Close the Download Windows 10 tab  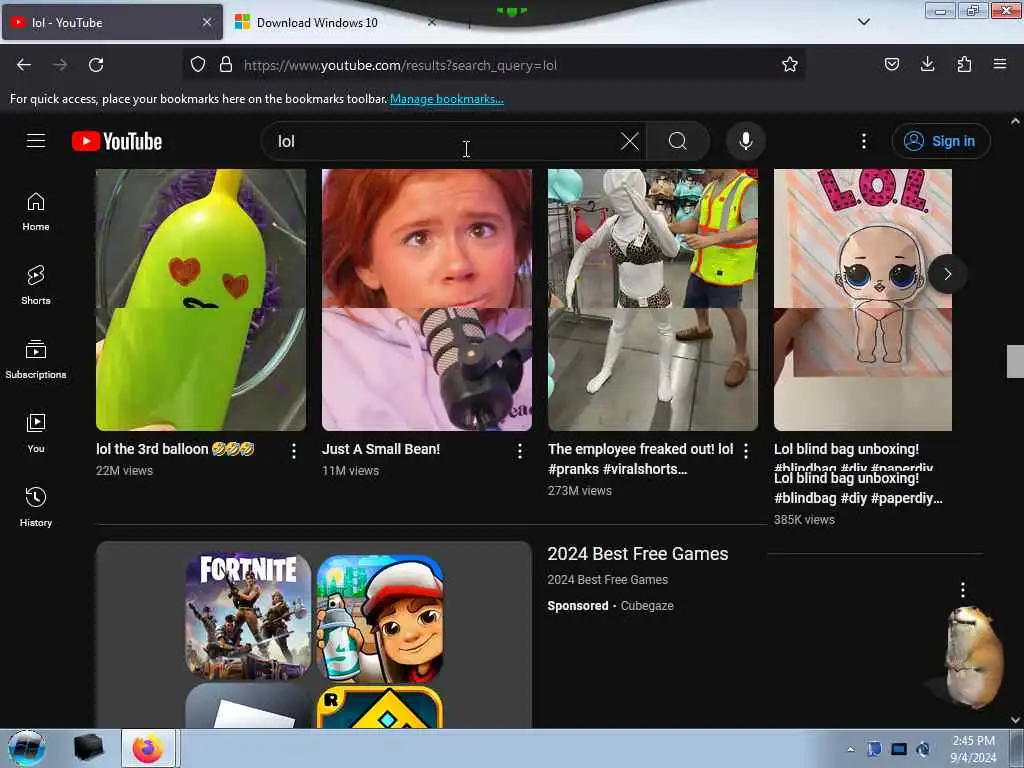[x=432, y=22]
